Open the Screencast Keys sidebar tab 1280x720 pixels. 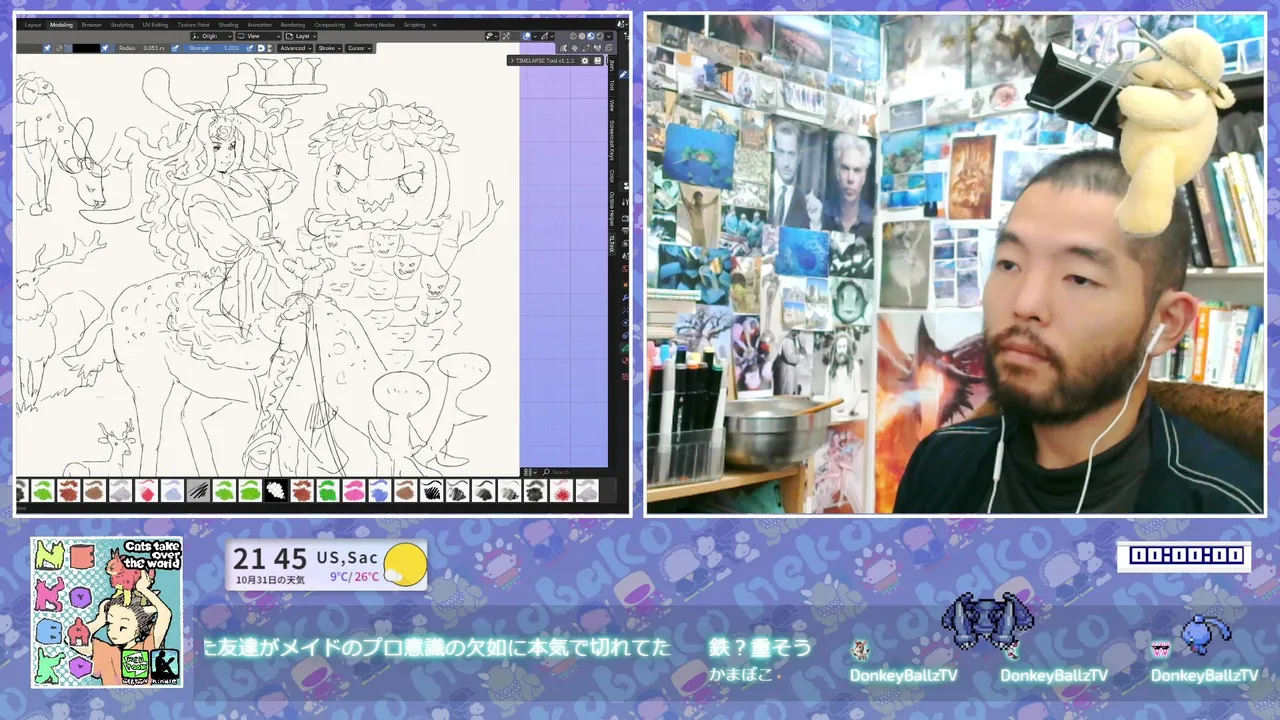611,142
